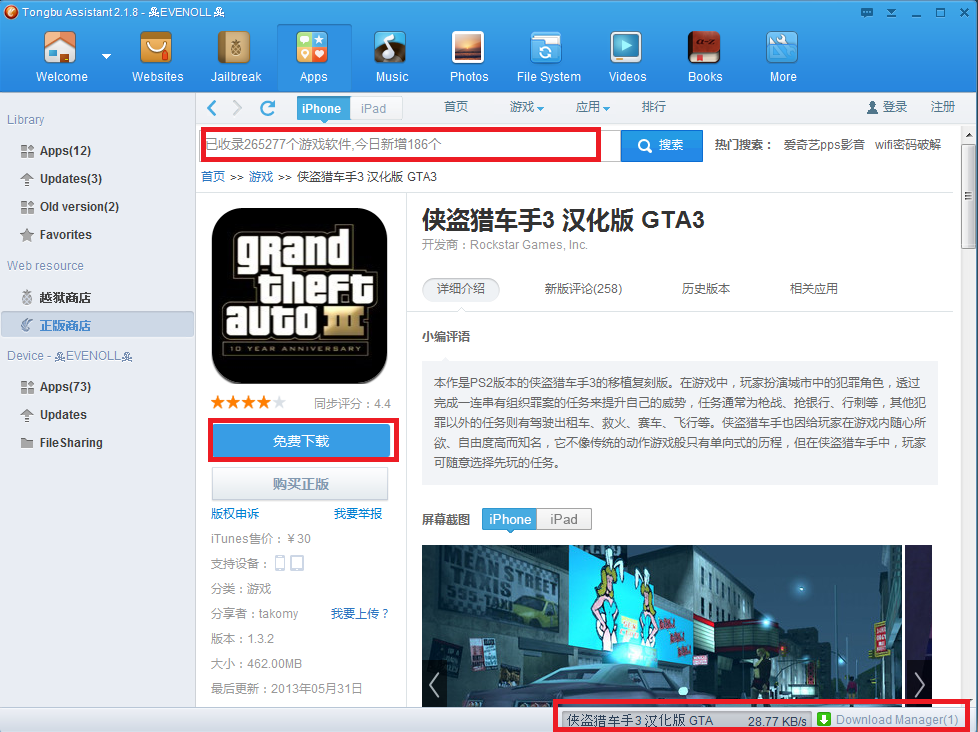
Task: Open the title bar dropdown menu icon
Action: (892, 12)
